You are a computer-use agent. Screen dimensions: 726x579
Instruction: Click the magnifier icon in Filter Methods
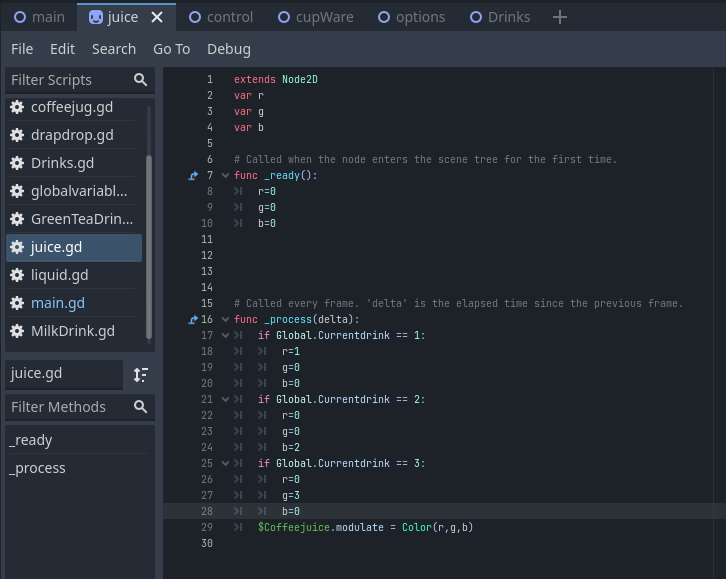coord(141,407)
